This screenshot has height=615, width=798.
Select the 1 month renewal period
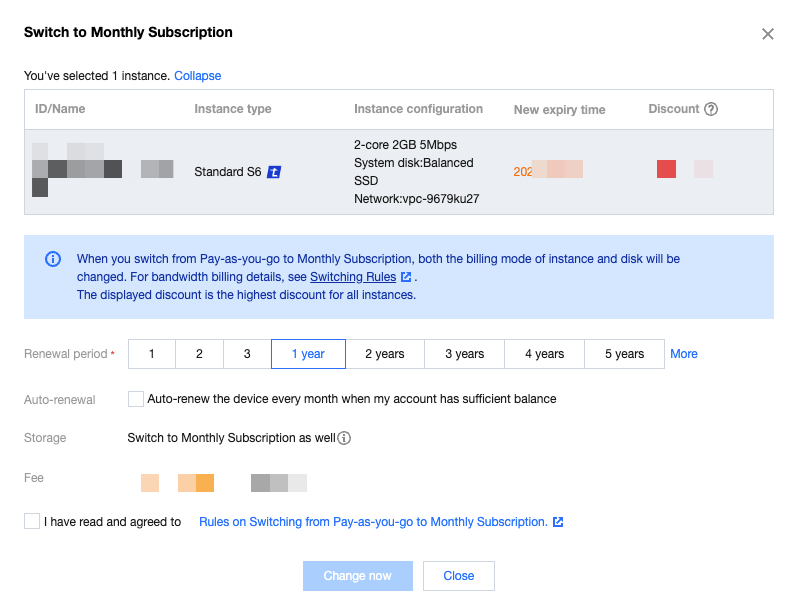pos(151,354)
